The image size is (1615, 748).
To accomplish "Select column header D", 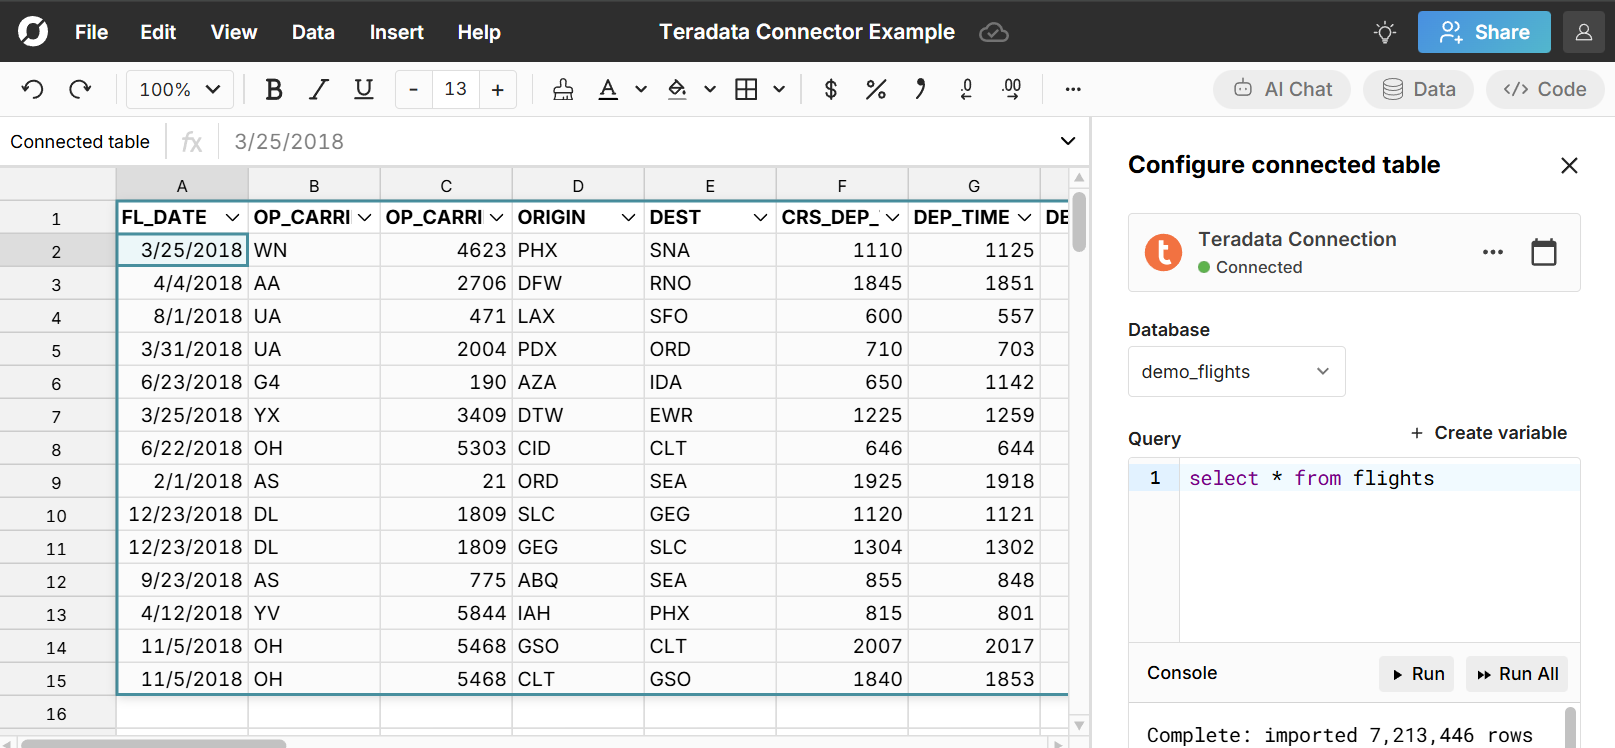I will (x=578, y=185).
